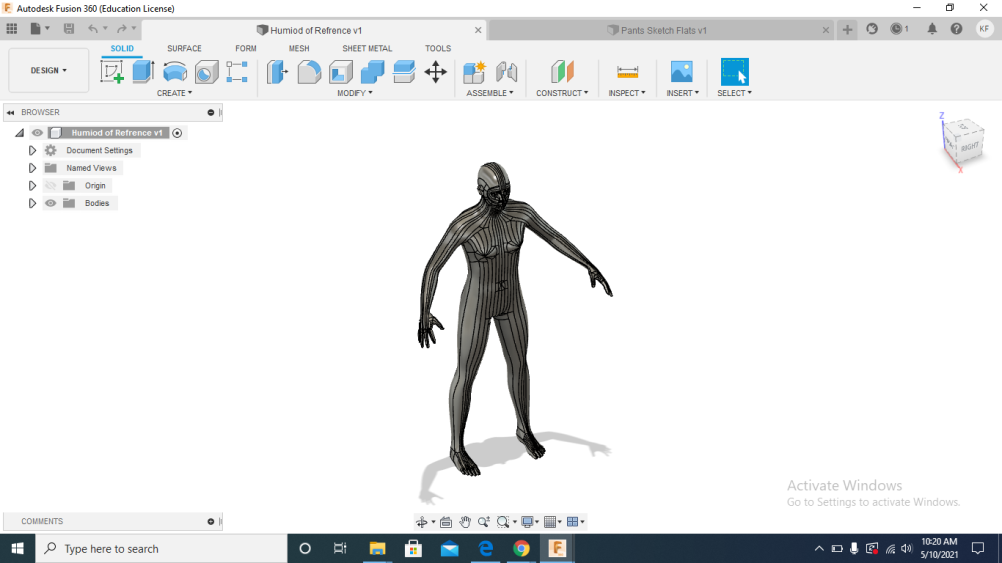Click the New Component assemble icon
1002x563 pixels.
[474, 72]
